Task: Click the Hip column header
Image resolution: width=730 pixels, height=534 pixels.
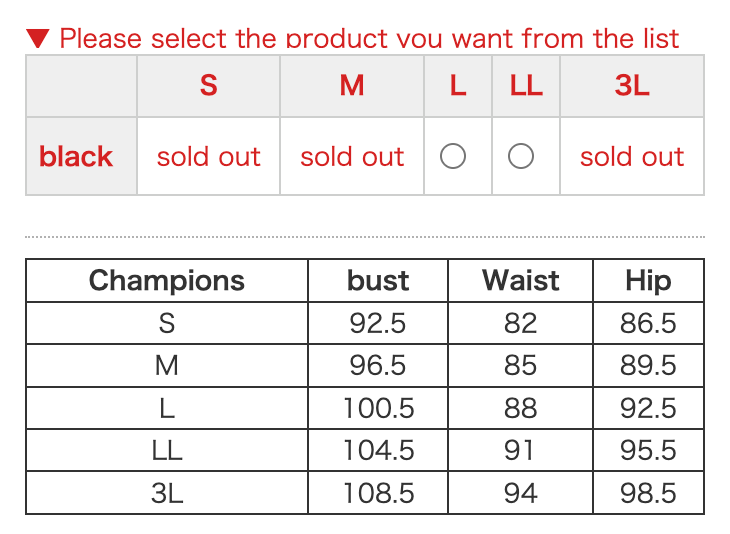Action: pos(648,281)
